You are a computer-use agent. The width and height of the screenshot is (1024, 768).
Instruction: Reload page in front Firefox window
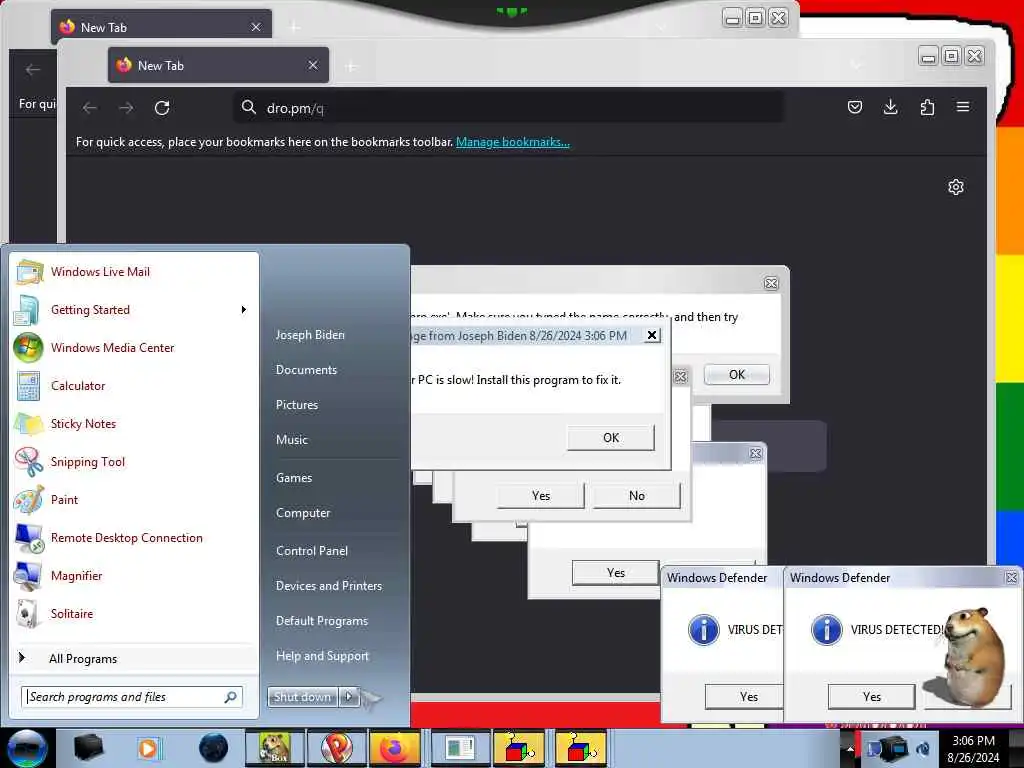coord(162,108)
